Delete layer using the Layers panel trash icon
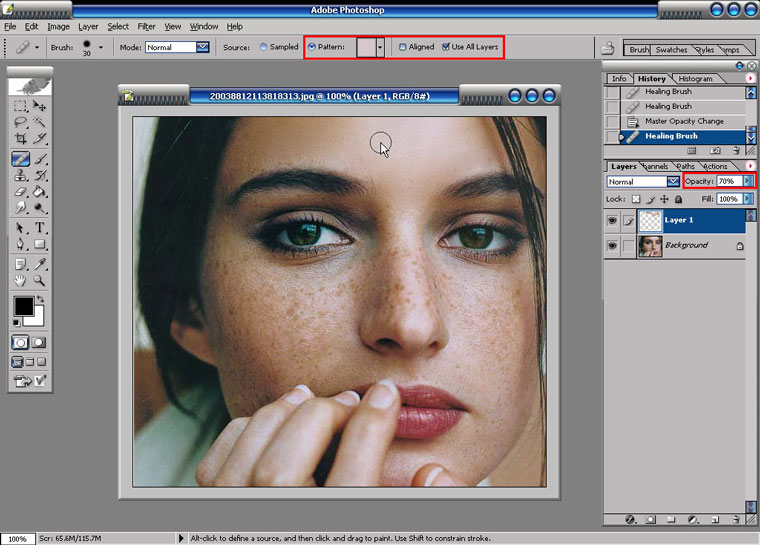760x545 pixels. (x=737, y=520)
